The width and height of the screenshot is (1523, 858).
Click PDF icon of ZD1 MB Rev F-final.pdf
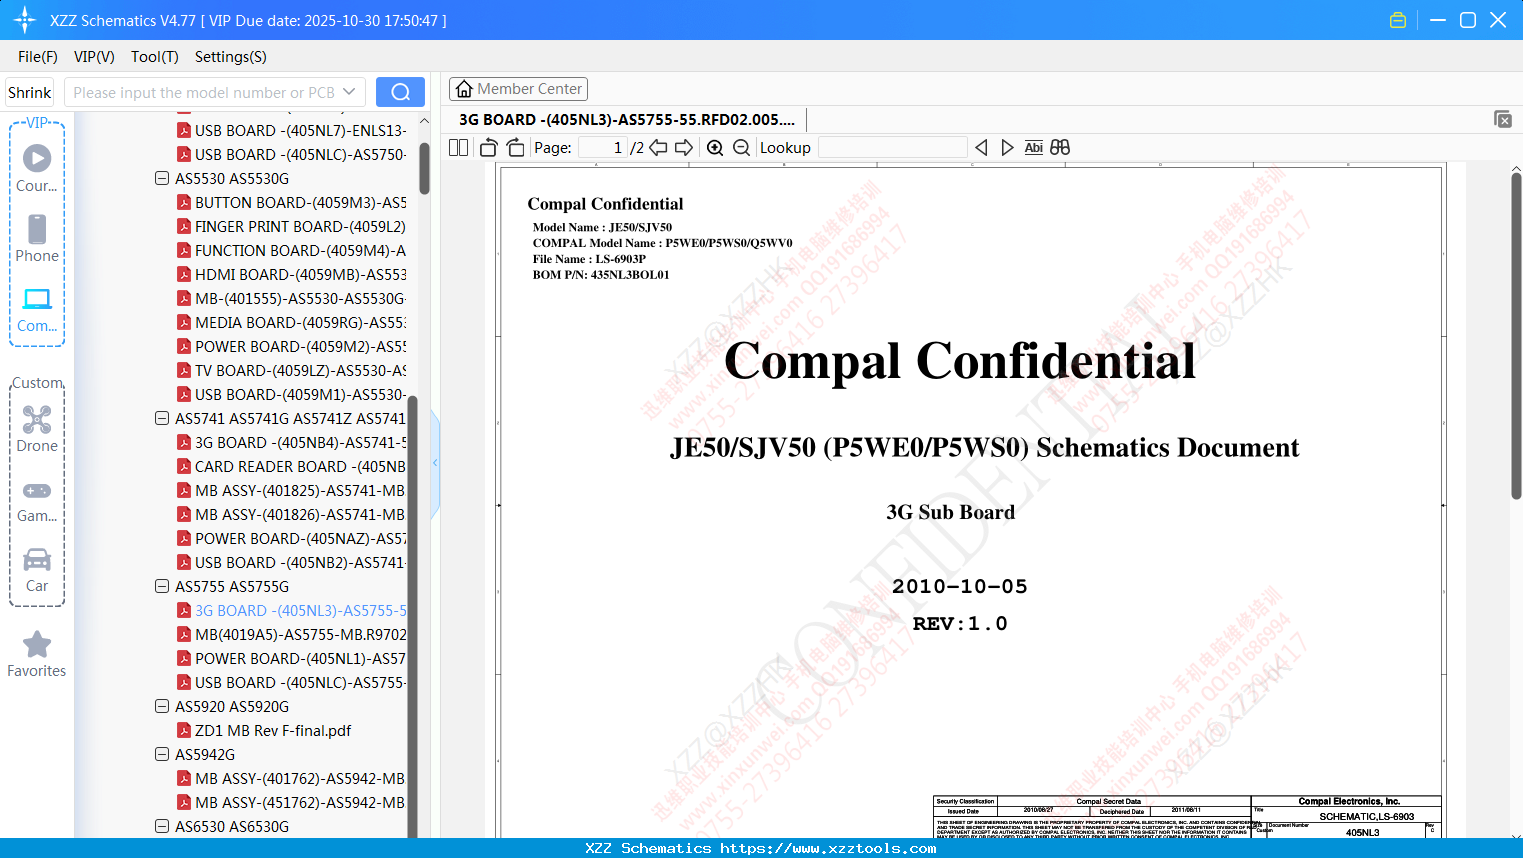coord(184,730)
